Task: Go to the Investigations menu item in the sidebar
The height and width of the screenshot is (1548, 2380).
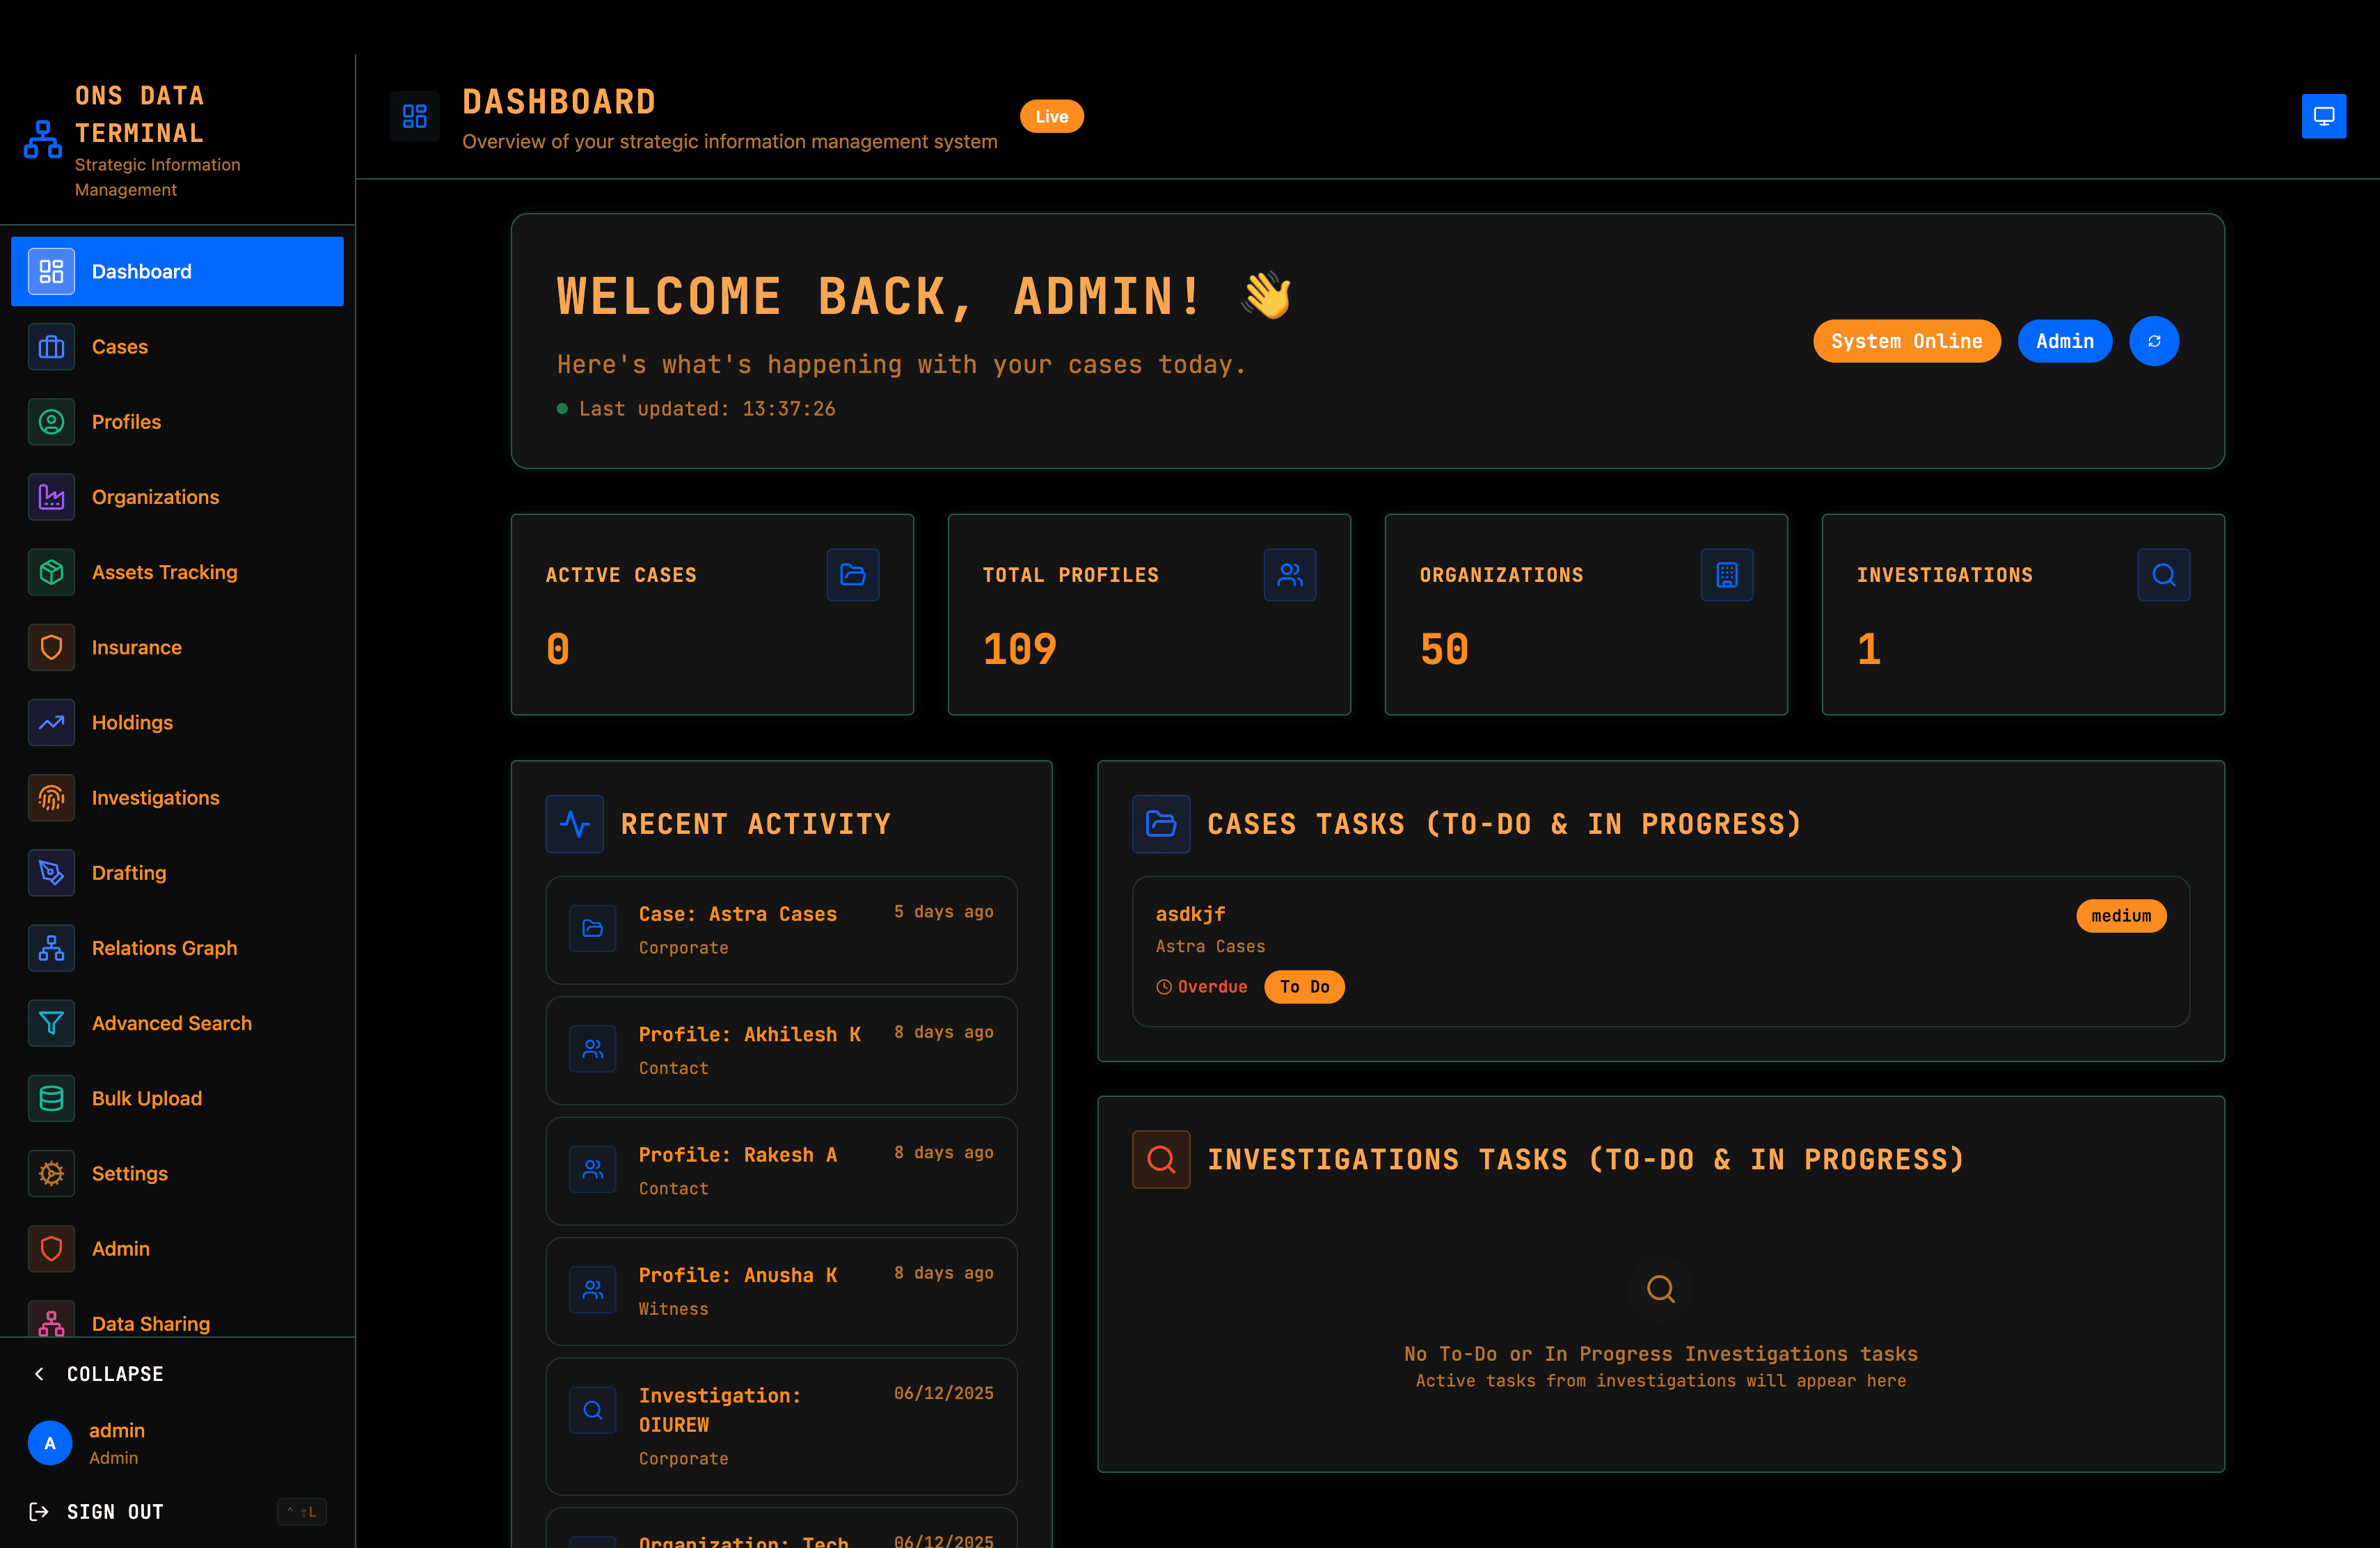Action: tap(177, 798)
